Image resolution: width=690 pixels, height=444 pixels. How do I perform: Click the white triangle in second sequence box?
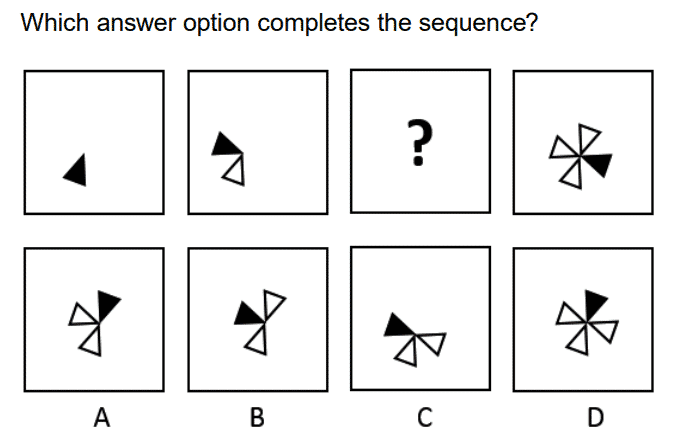click(234, 173)
